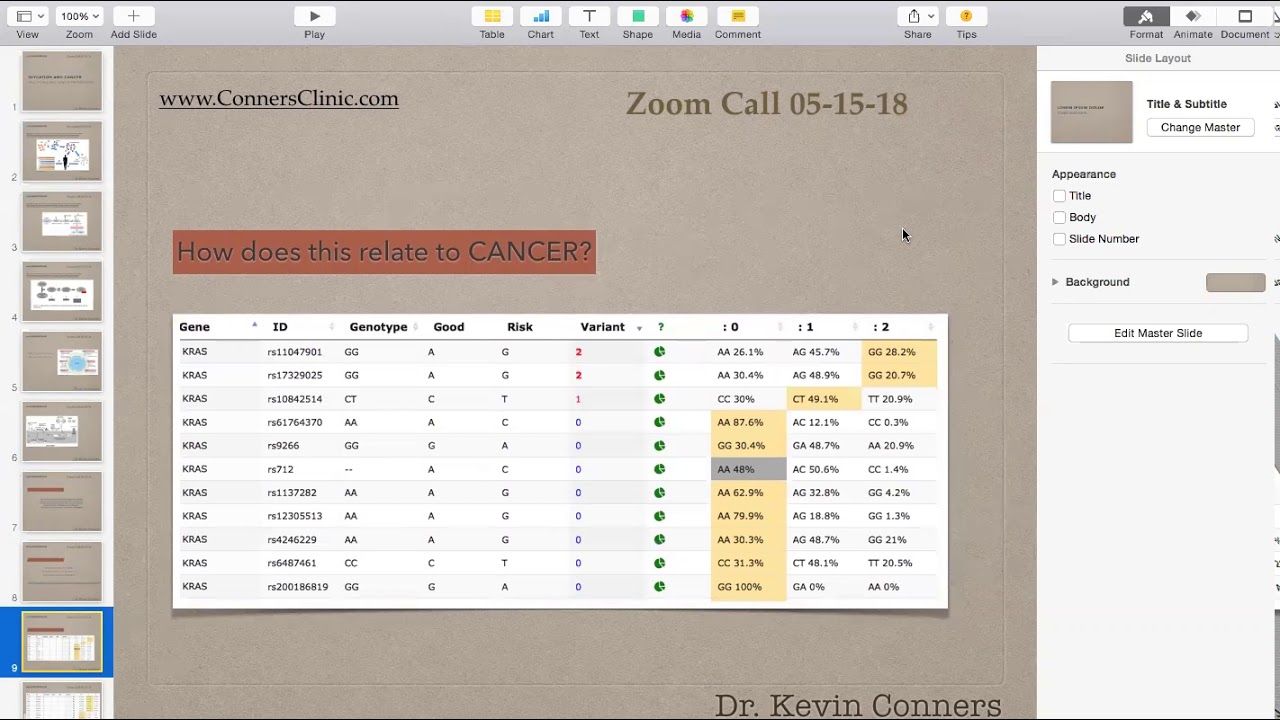Click the Background color swatch

coord(1235,282)
